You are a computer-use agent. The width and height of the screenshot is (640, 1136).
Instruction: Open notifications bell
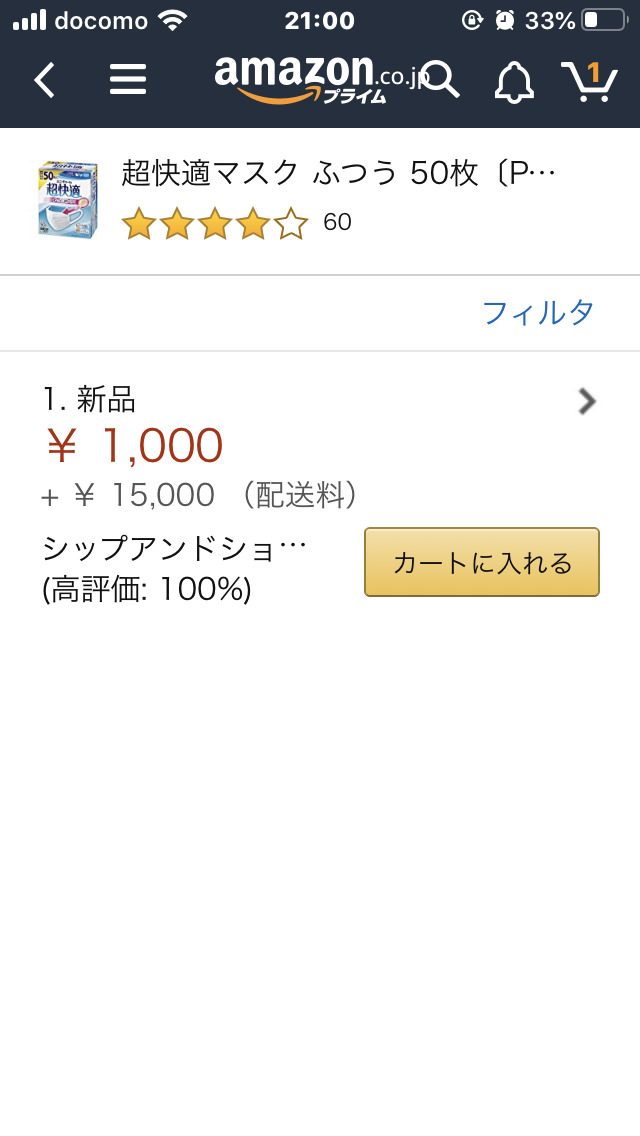click(514, 81)
